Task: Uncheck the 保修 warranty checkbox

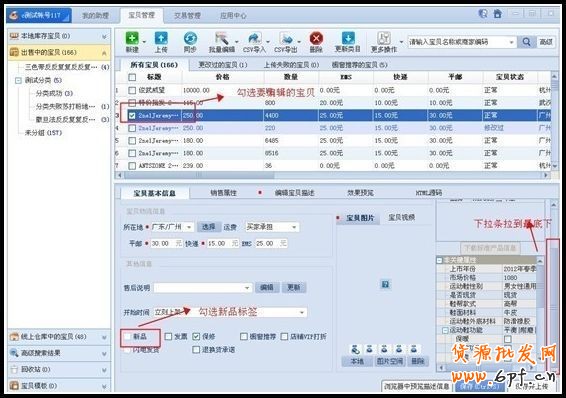Action: tap(196, 336)
